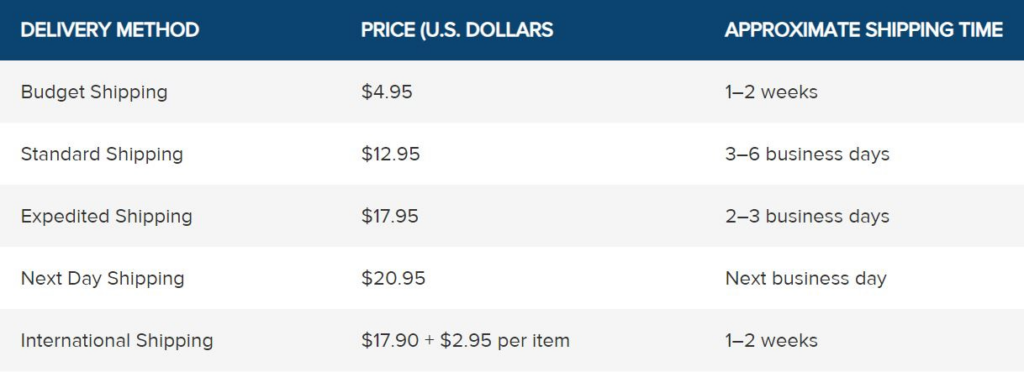Click the Price (U.S. Dollars column header

point(457,30)
